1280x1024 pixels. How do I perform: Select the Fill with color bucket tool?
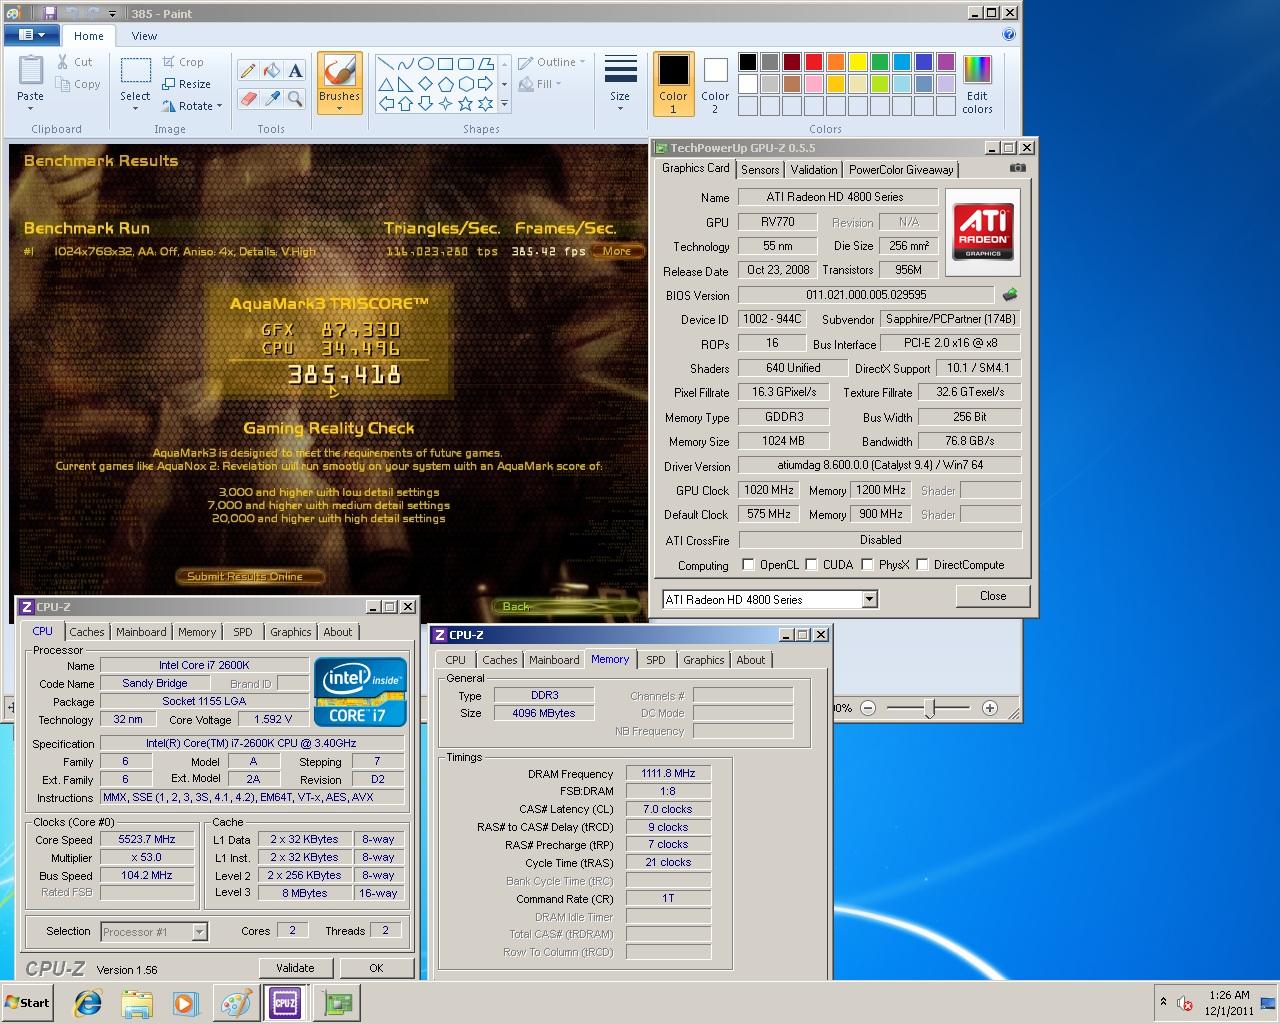[271, 70]
